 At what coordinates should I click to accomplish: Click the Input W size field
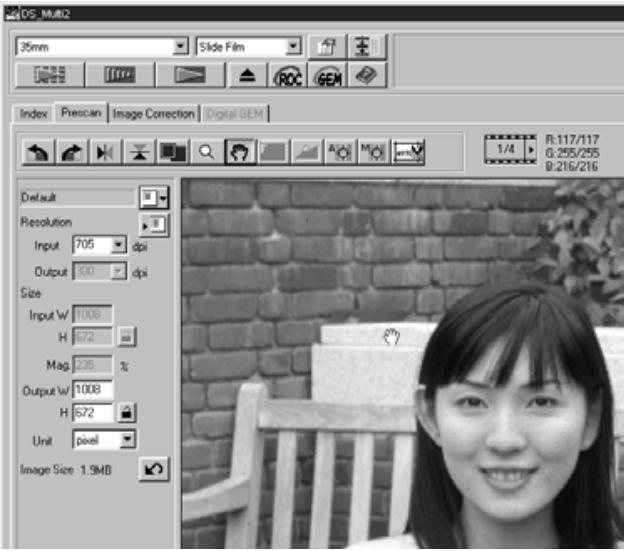92,315
